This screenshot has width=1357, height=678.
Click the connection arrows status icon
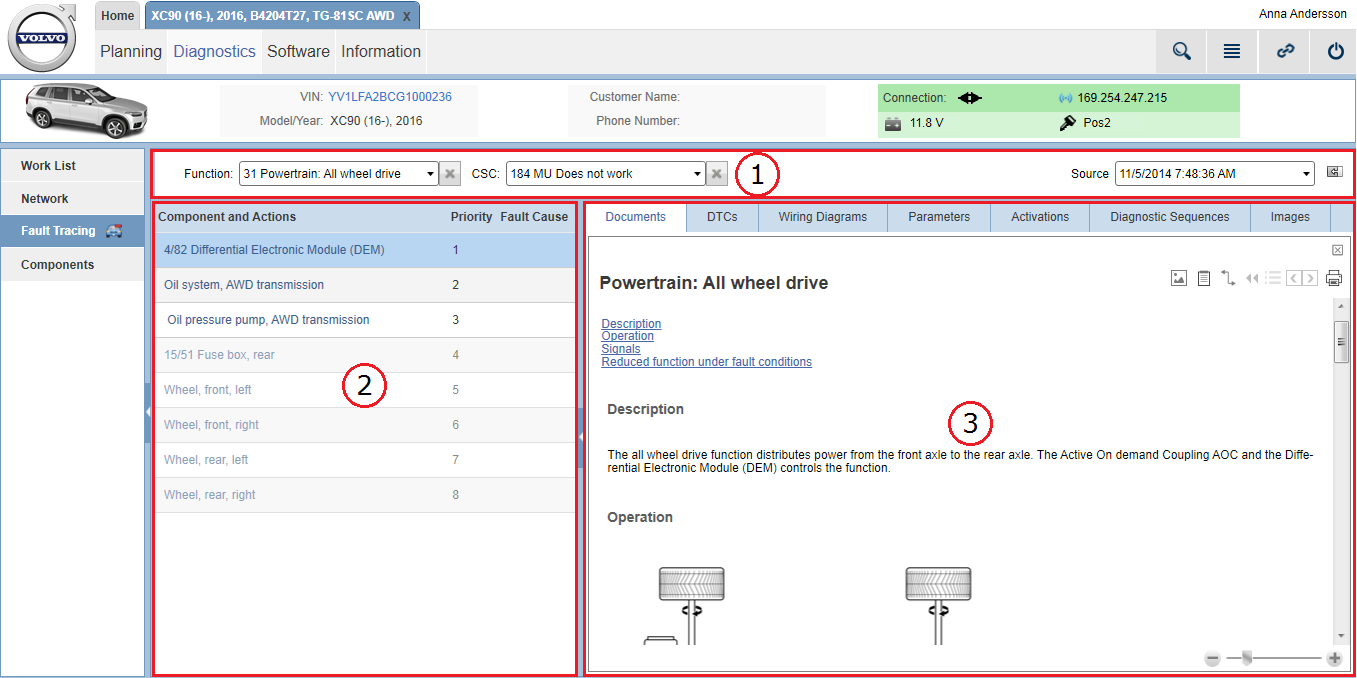(970, 98)
